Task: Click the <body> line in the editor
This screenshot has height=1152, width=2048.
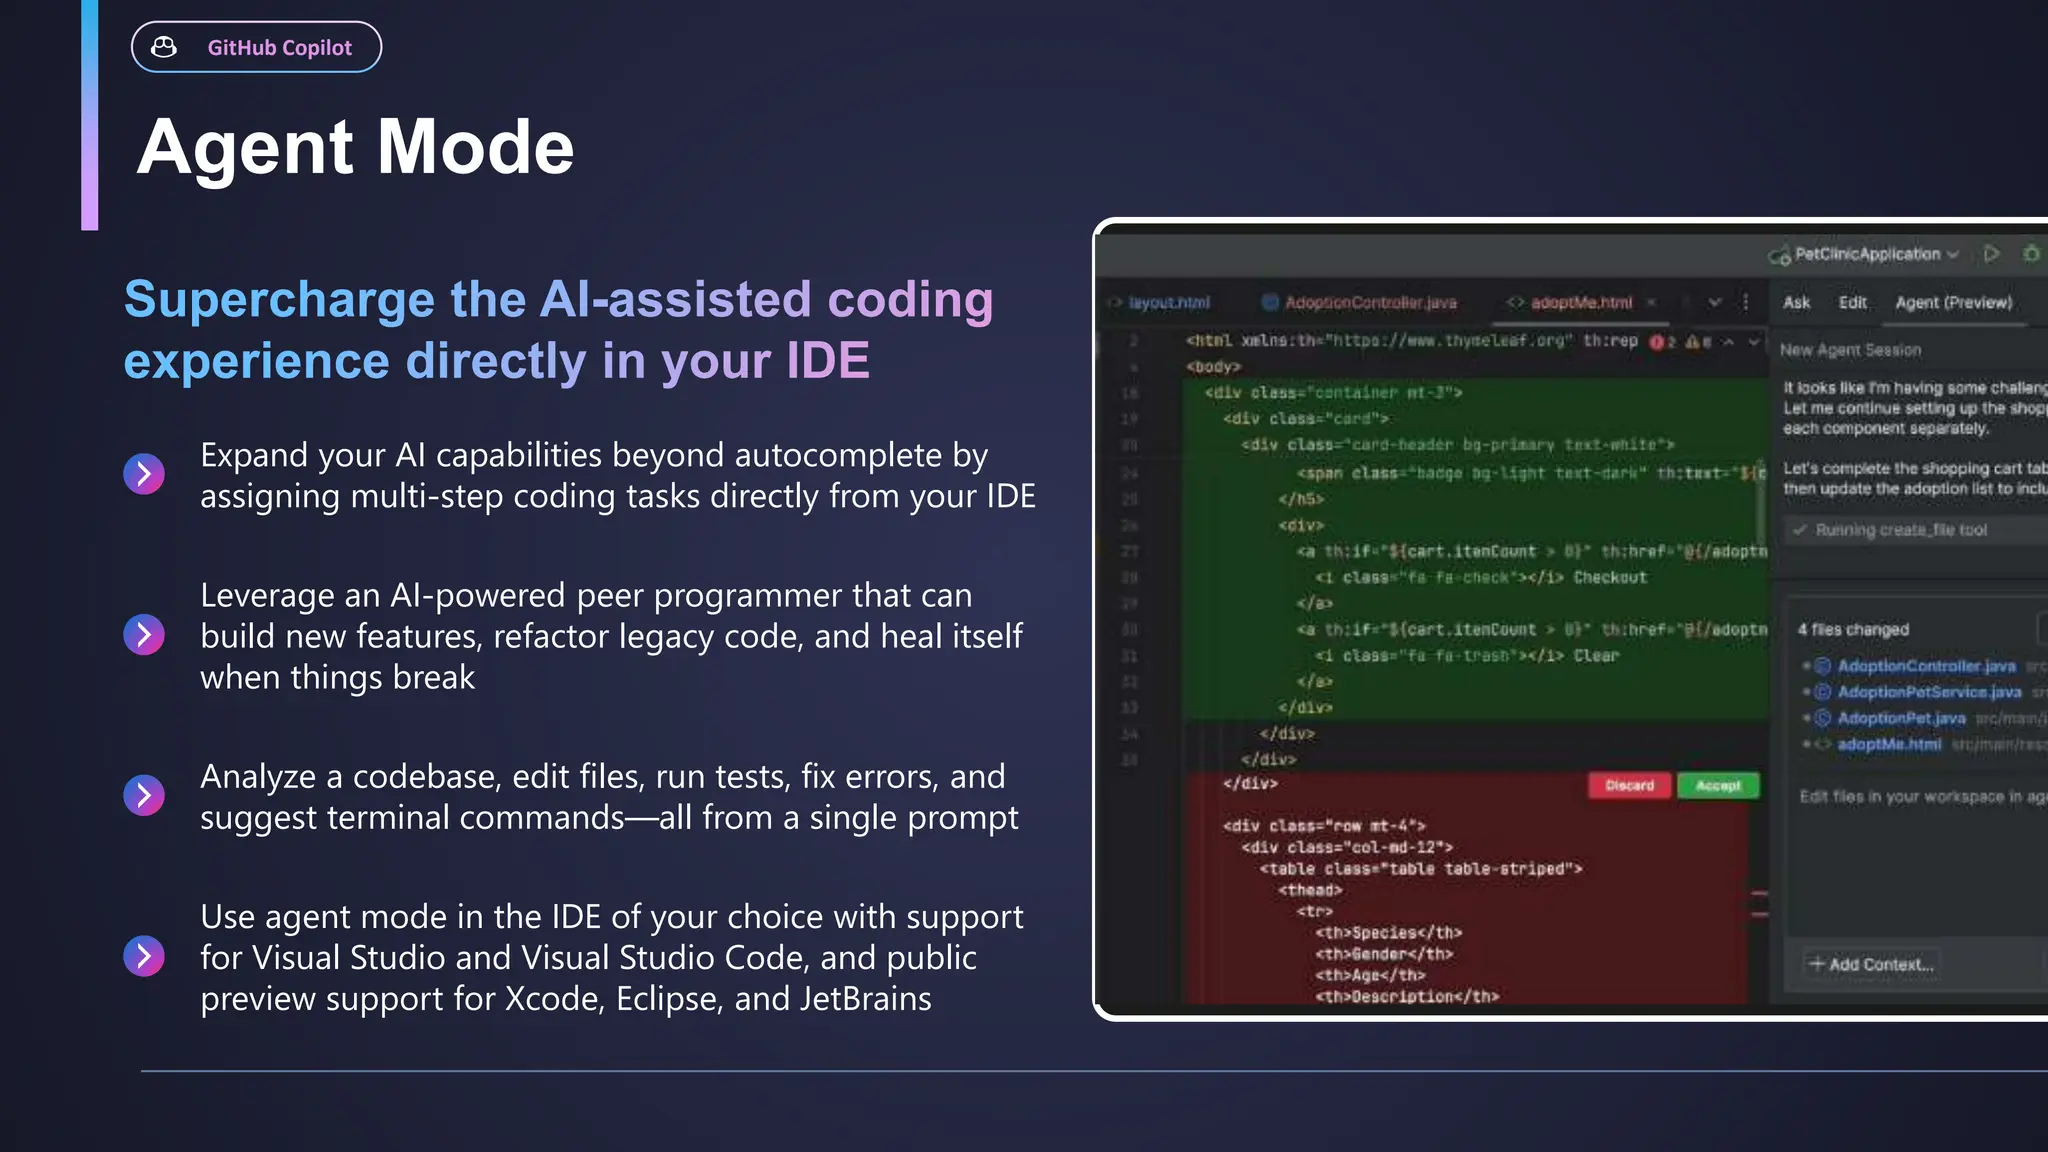Action: (1213, 367)
